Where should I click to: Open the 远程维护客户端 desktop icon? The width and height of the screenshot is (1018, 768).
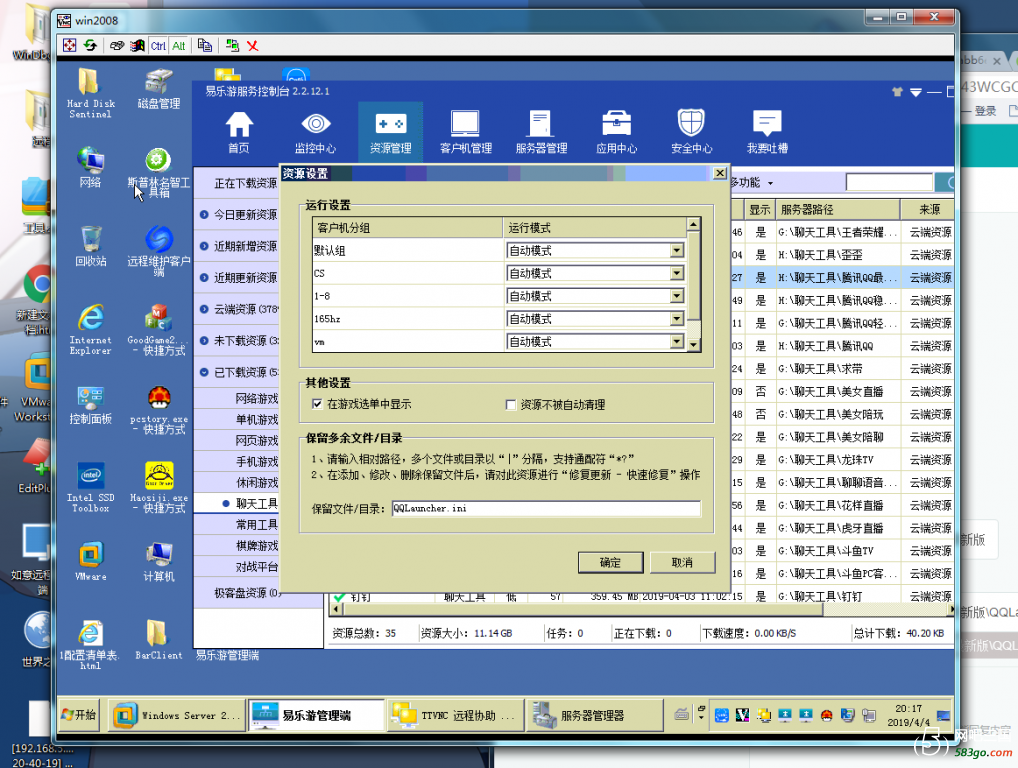click(158, 251)
